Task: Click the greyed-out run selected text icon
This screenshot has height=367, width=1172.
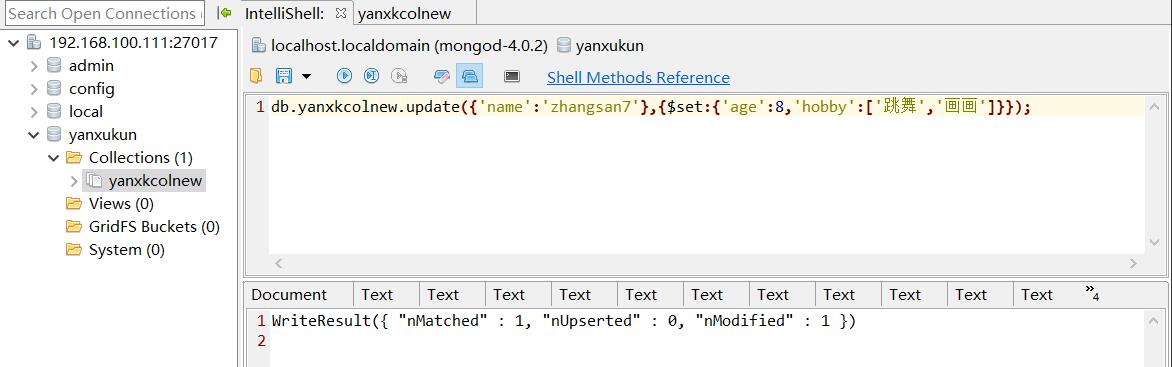Action: click(399, 75)
